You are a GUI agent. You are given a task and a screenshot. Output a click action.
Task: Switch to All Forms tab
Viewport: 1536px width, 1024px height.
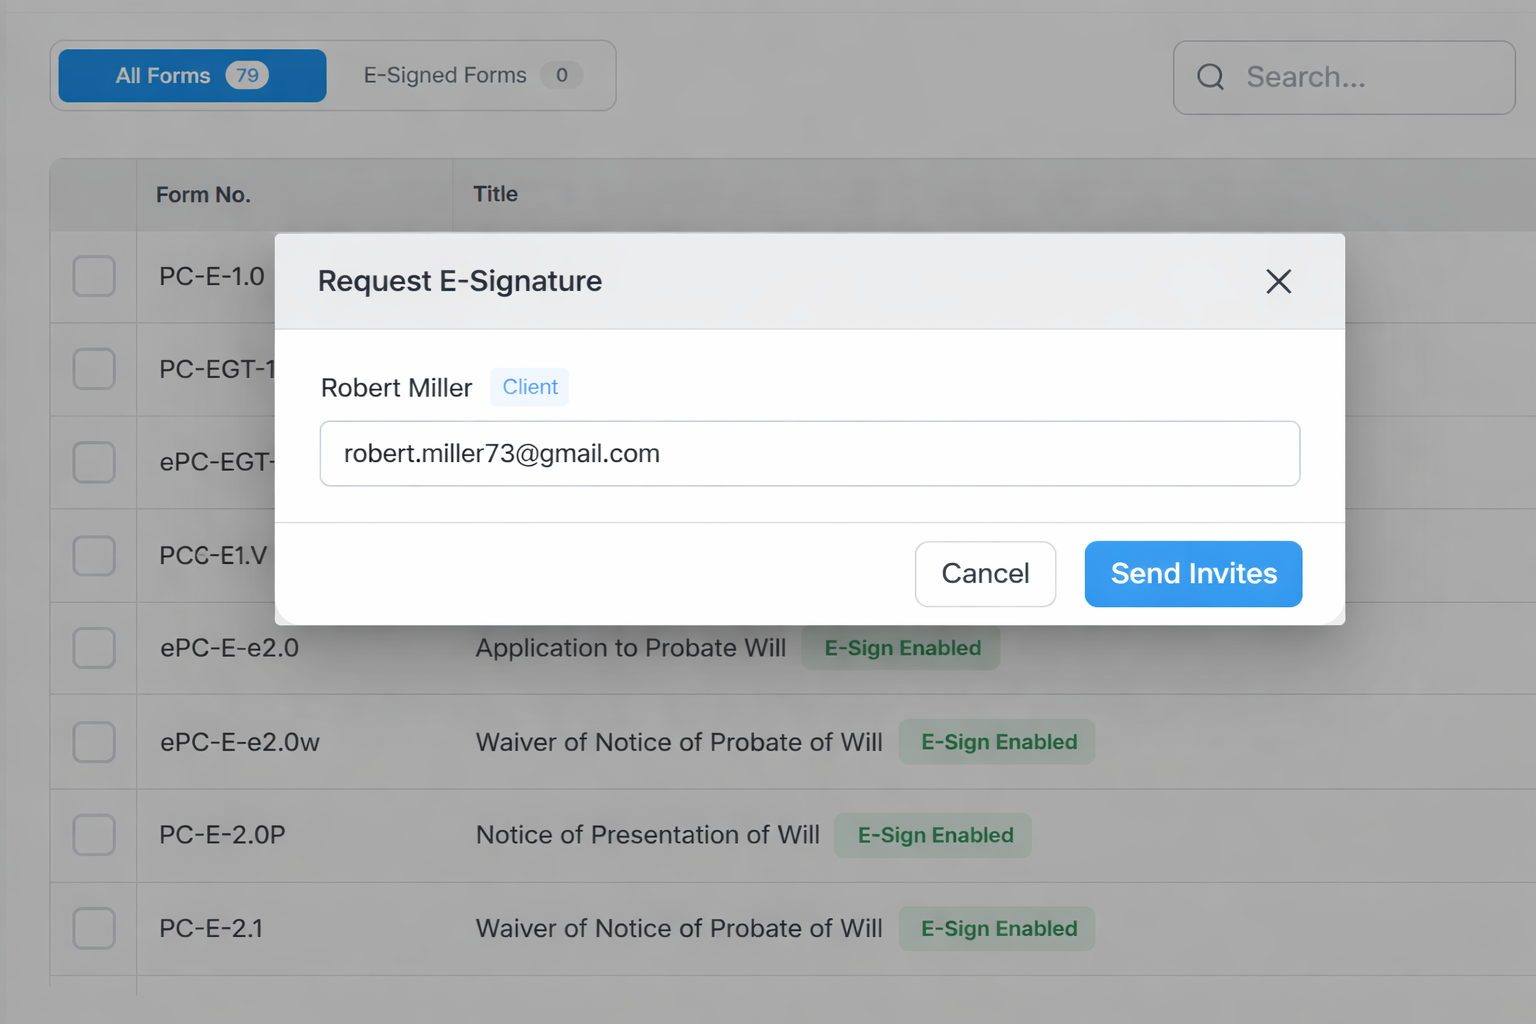click(192, 76)
